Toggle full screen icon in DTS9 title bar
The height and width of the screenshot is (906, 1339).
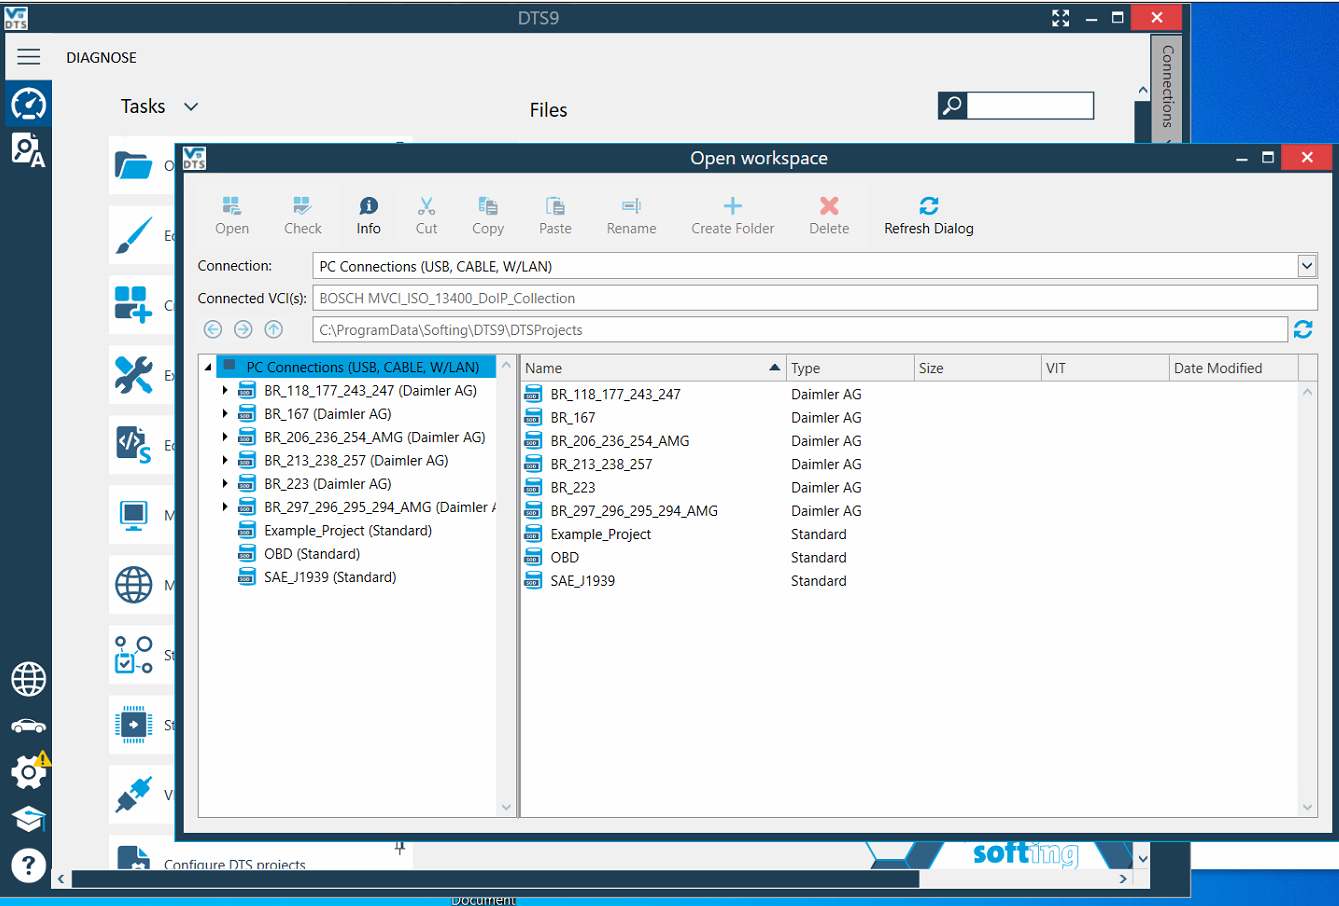click(1061, 18)
